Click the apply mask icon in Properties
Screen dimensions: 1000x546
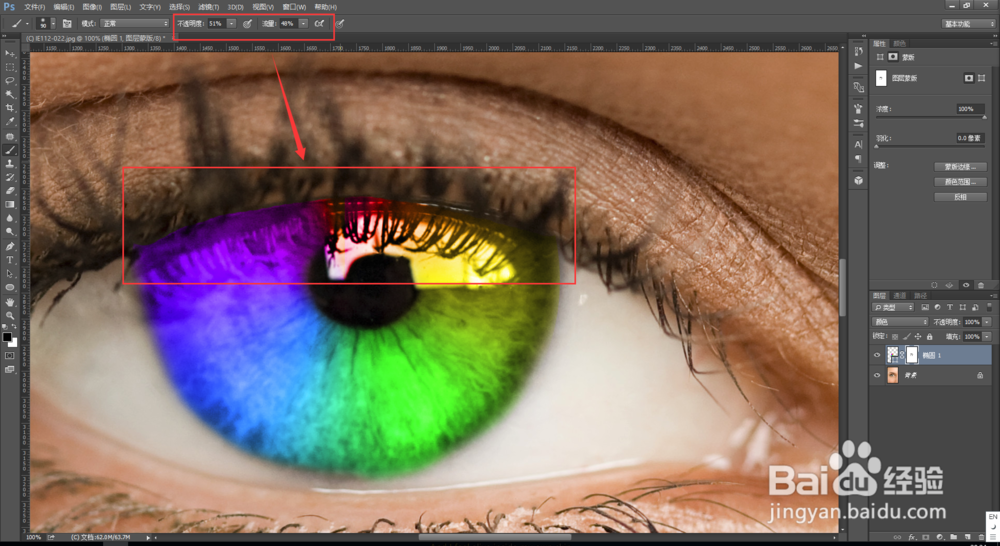coord(950,285)
